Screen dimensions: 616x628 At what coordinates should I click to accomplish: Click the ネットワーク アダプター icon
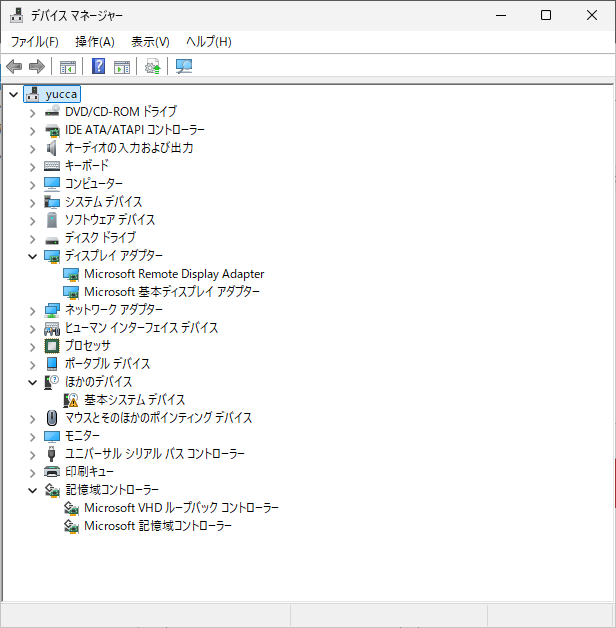tap(52, 310)
